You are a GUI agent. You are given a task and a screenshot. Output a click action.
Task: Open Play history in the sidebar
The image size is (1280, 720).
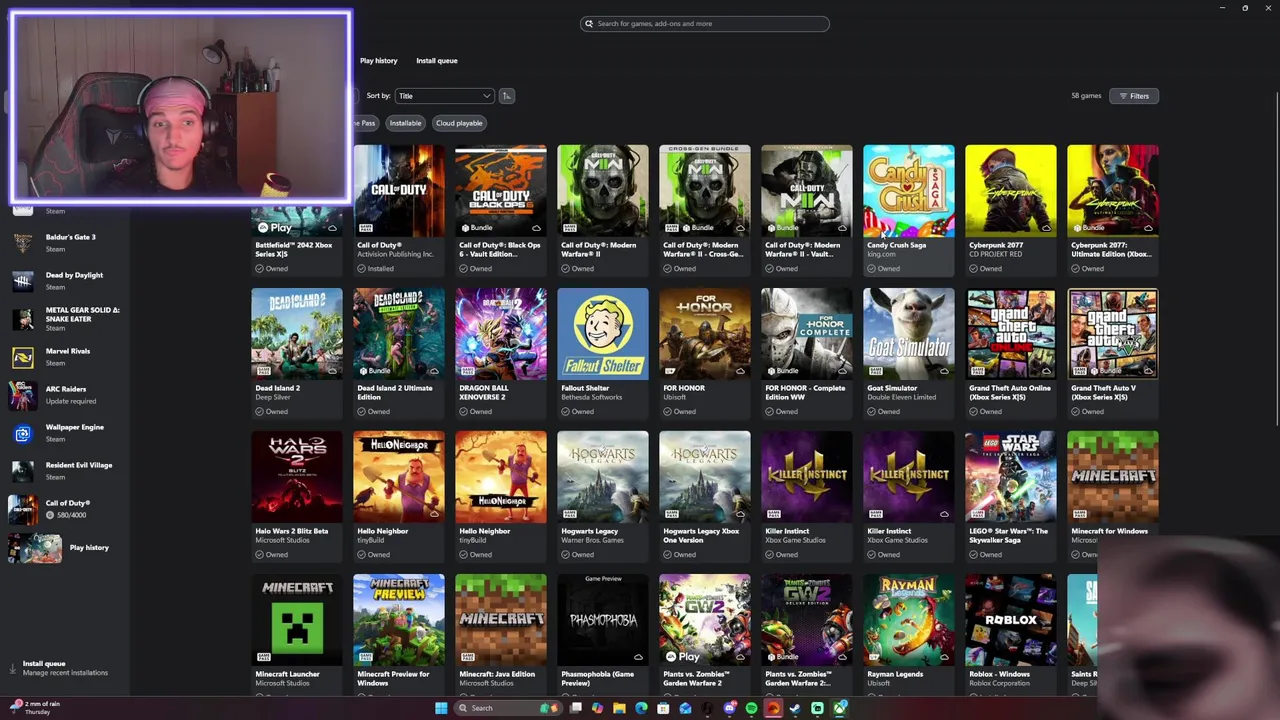[66, 548]
